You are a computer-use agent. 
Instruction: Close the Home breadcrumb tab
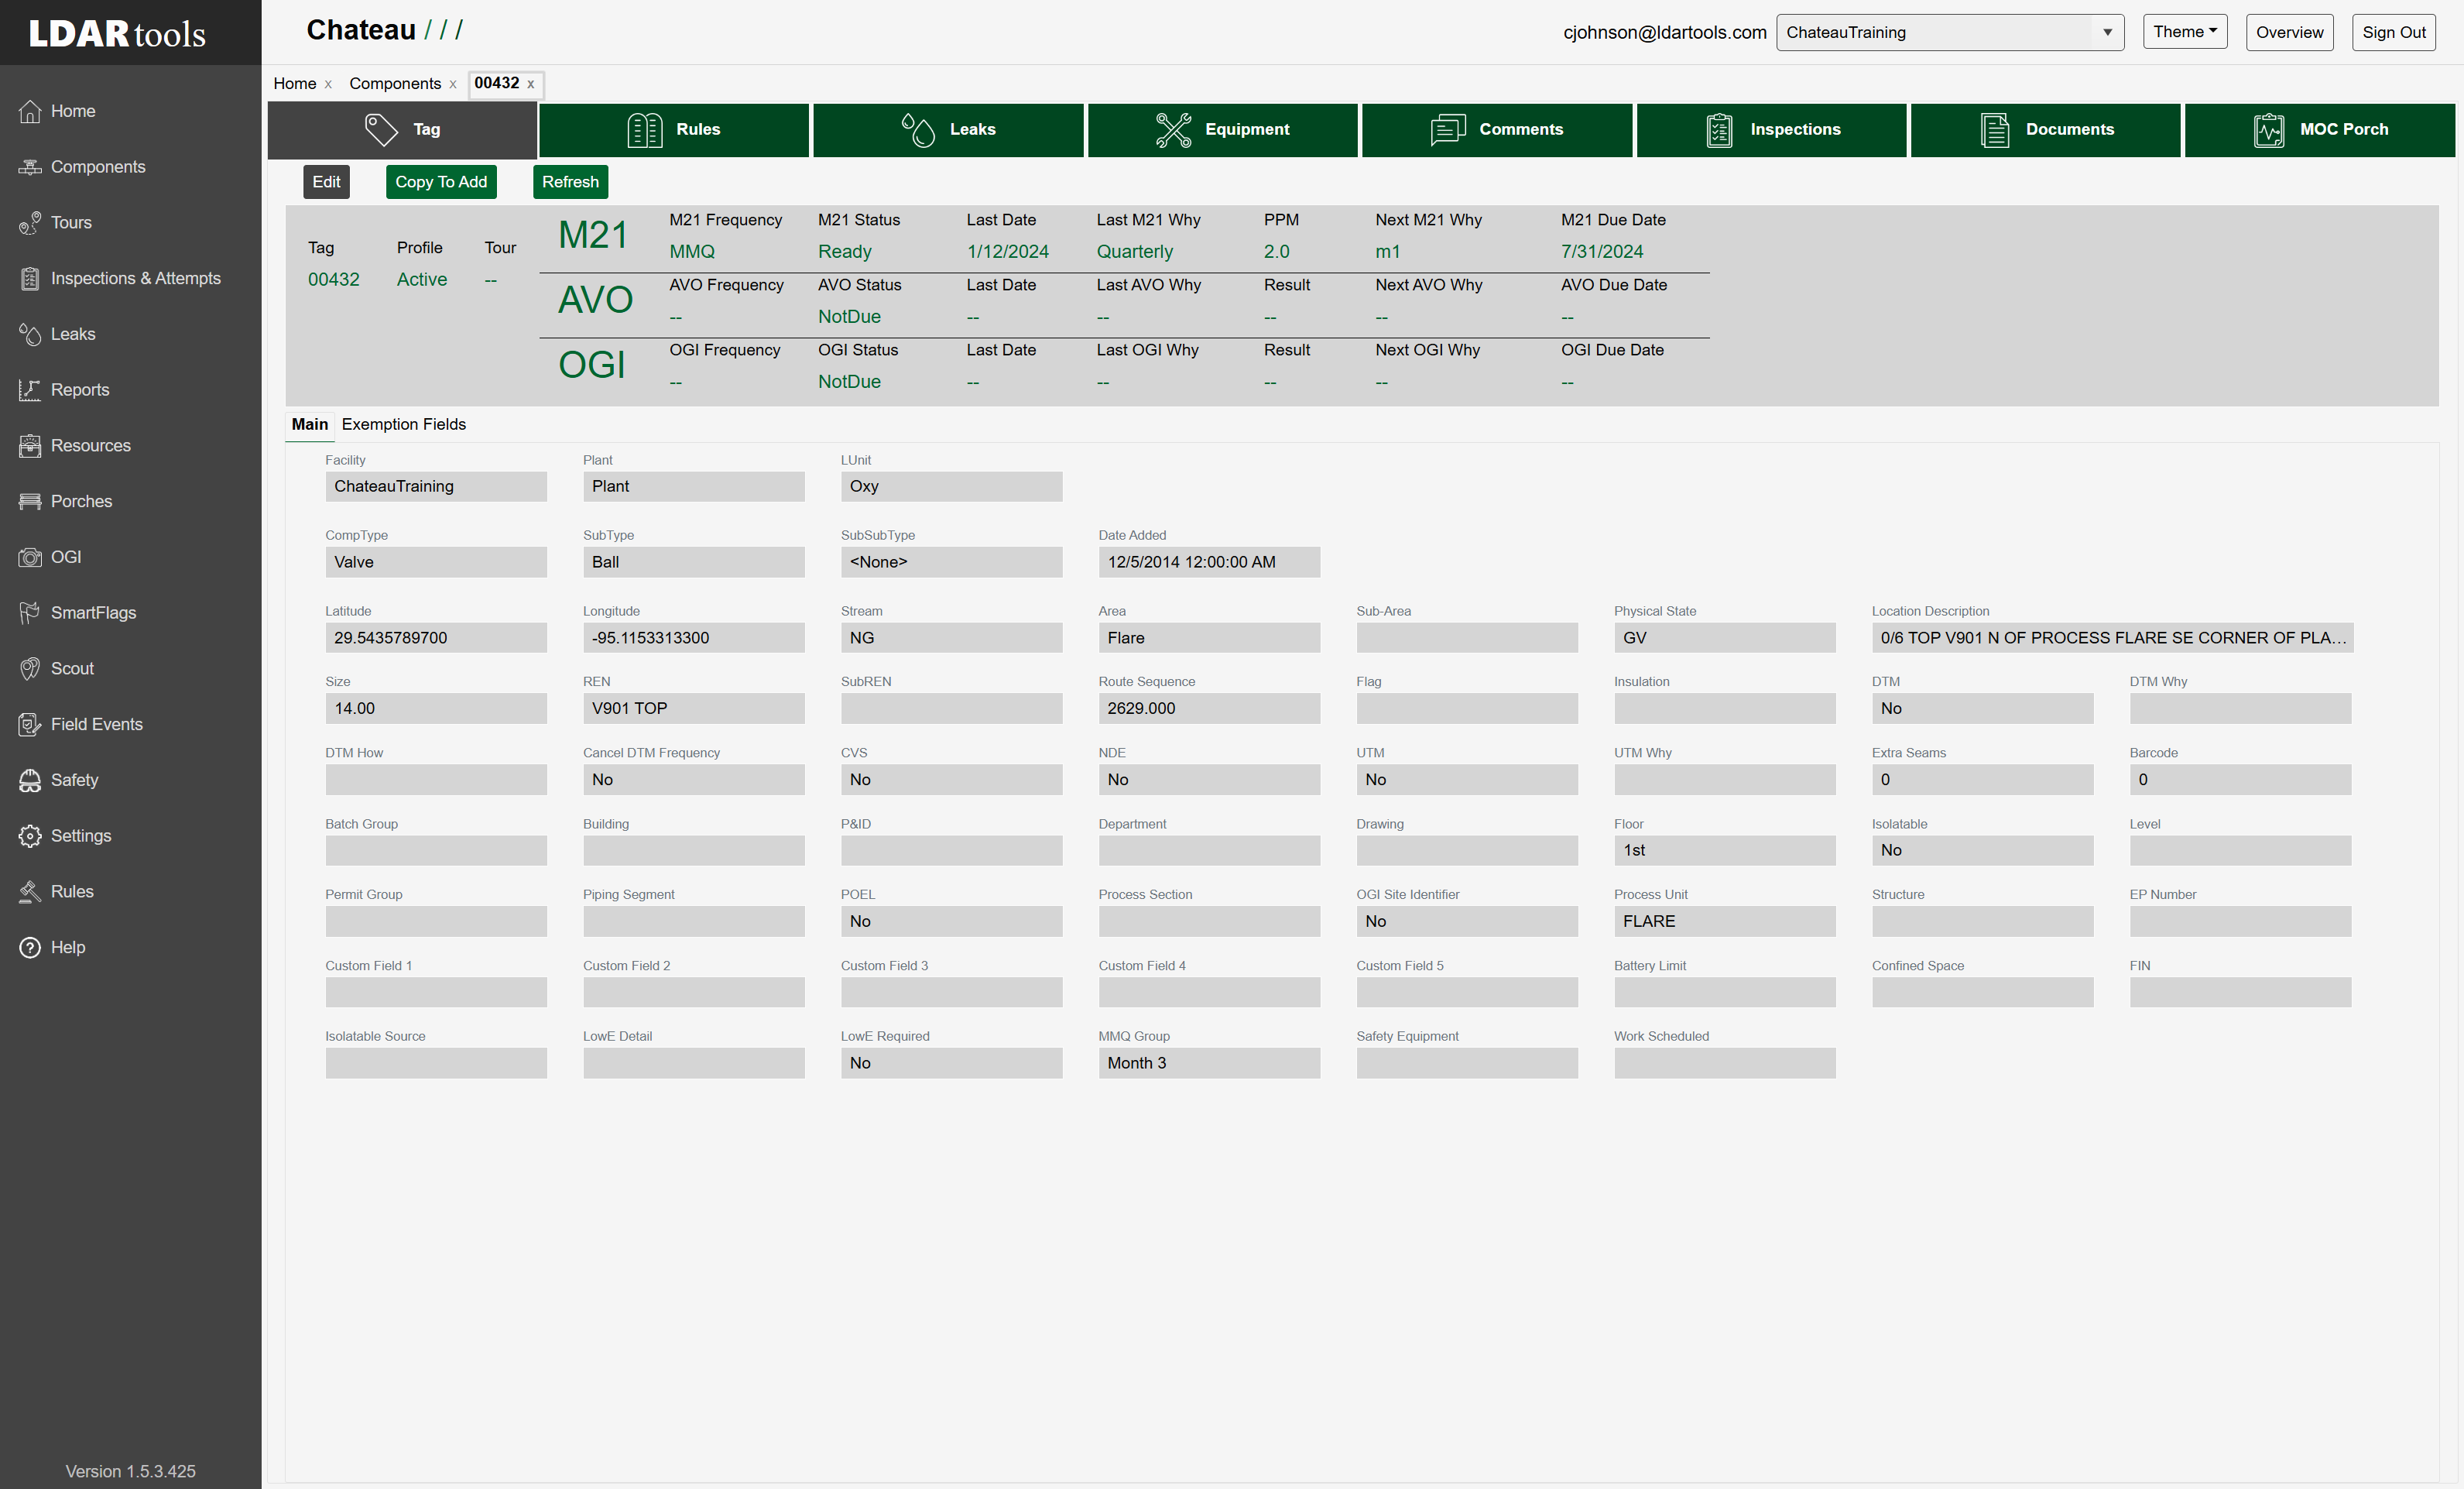coord(328,84)
